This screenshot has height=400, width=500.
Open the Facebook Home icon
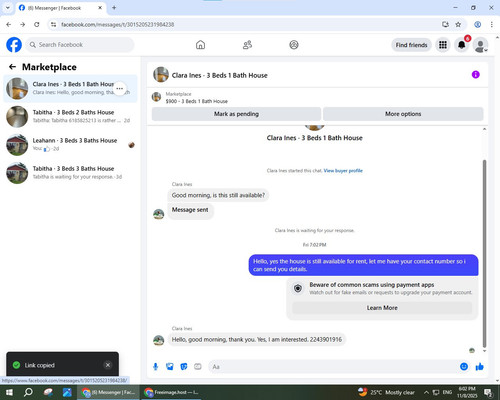(x=200, y=45)
